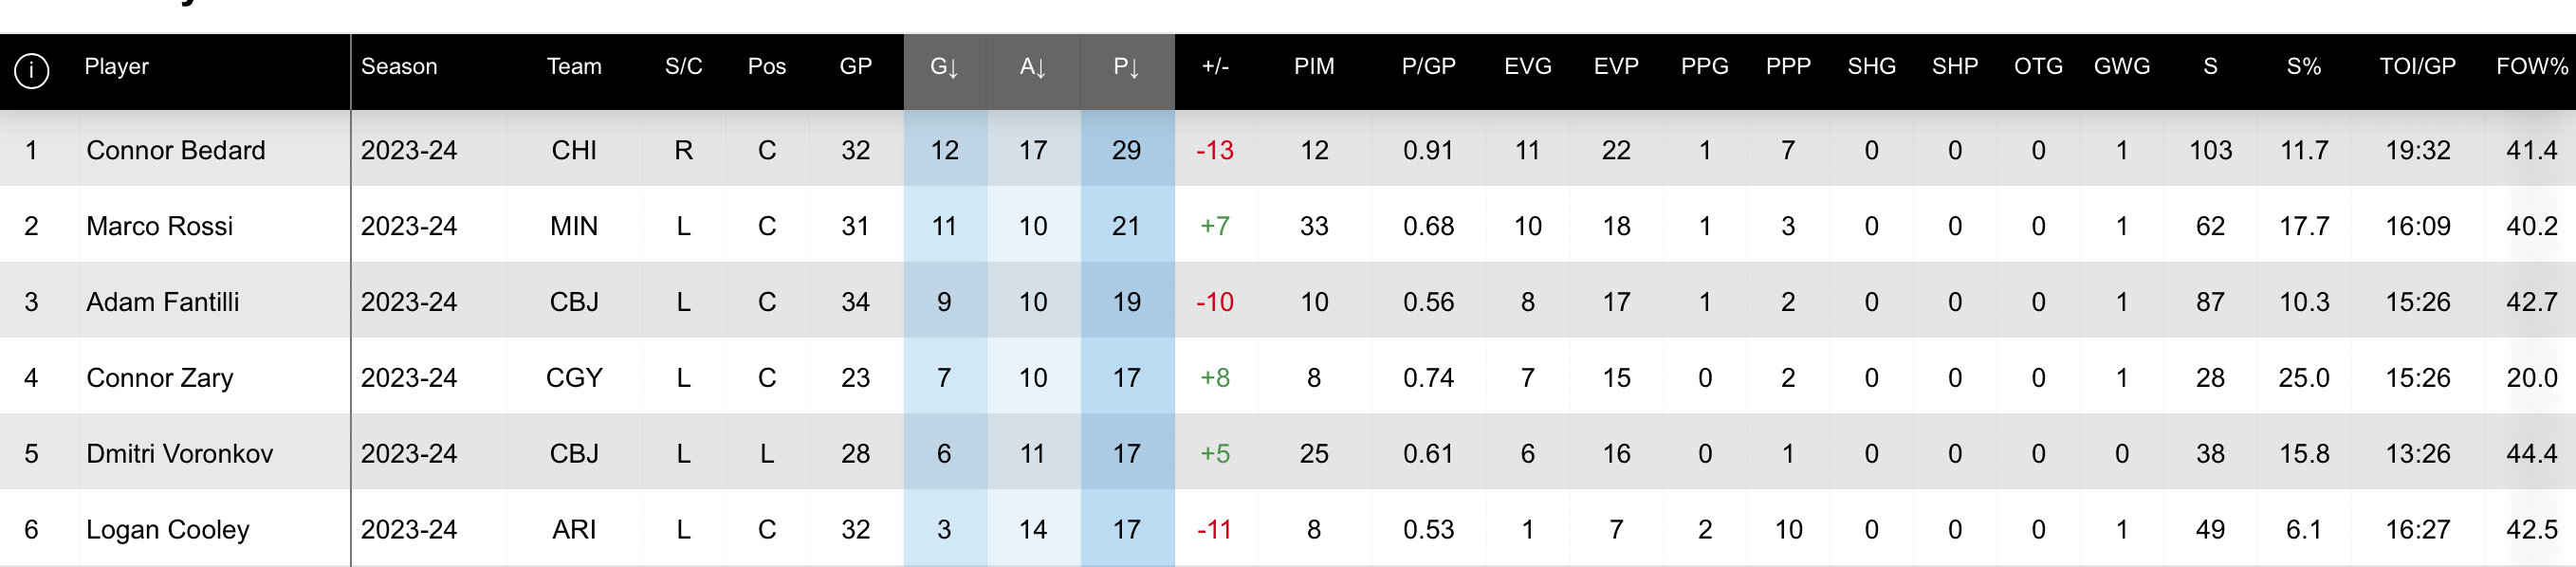Screen dimensions: 2576x567
Task: Sort by FOW% faceoff column header
Action: [2531, 66]
